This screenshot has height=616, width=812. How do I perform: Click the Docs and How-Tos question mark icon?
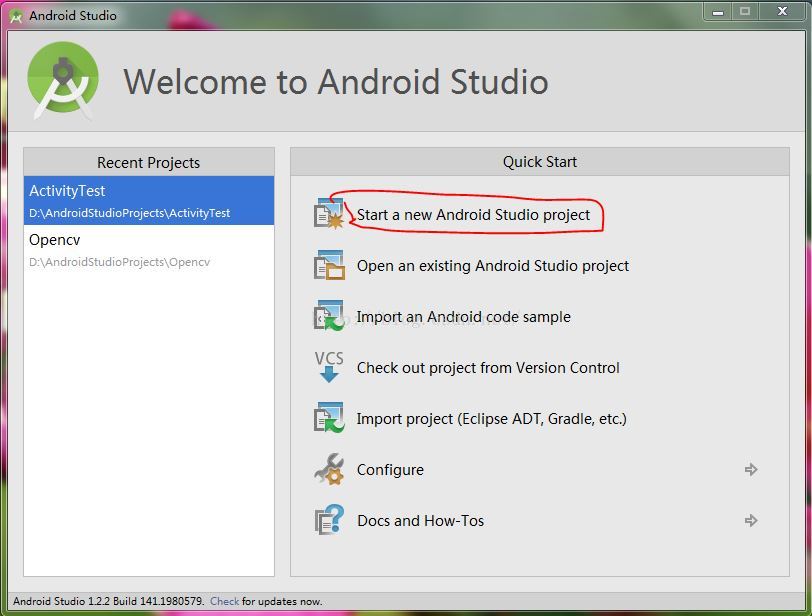(329, 520)
